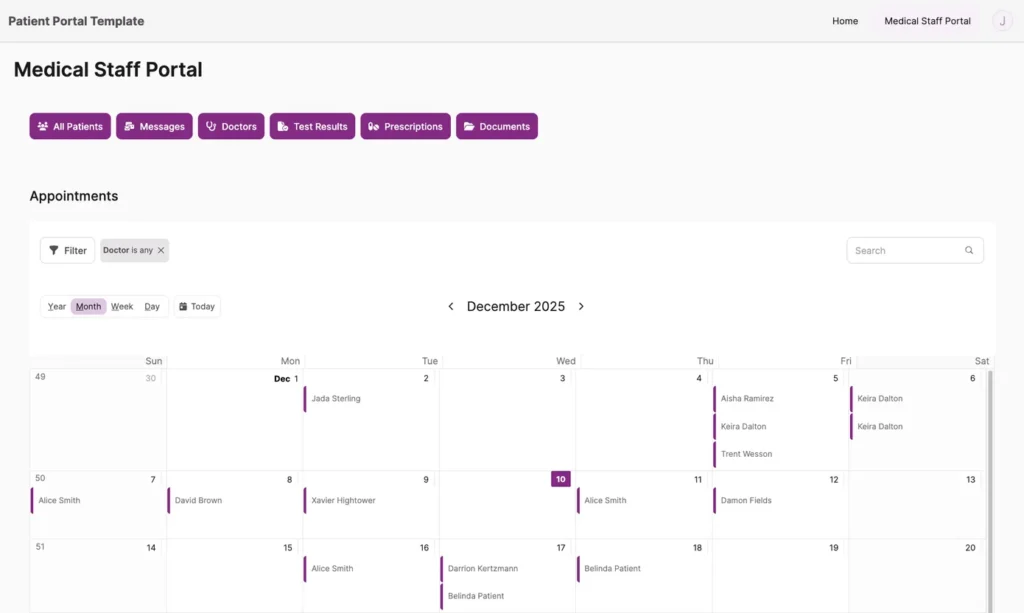Click the All Patients users icon
The height and width of the screenshot is (613, 1024).
pos(43,127)
